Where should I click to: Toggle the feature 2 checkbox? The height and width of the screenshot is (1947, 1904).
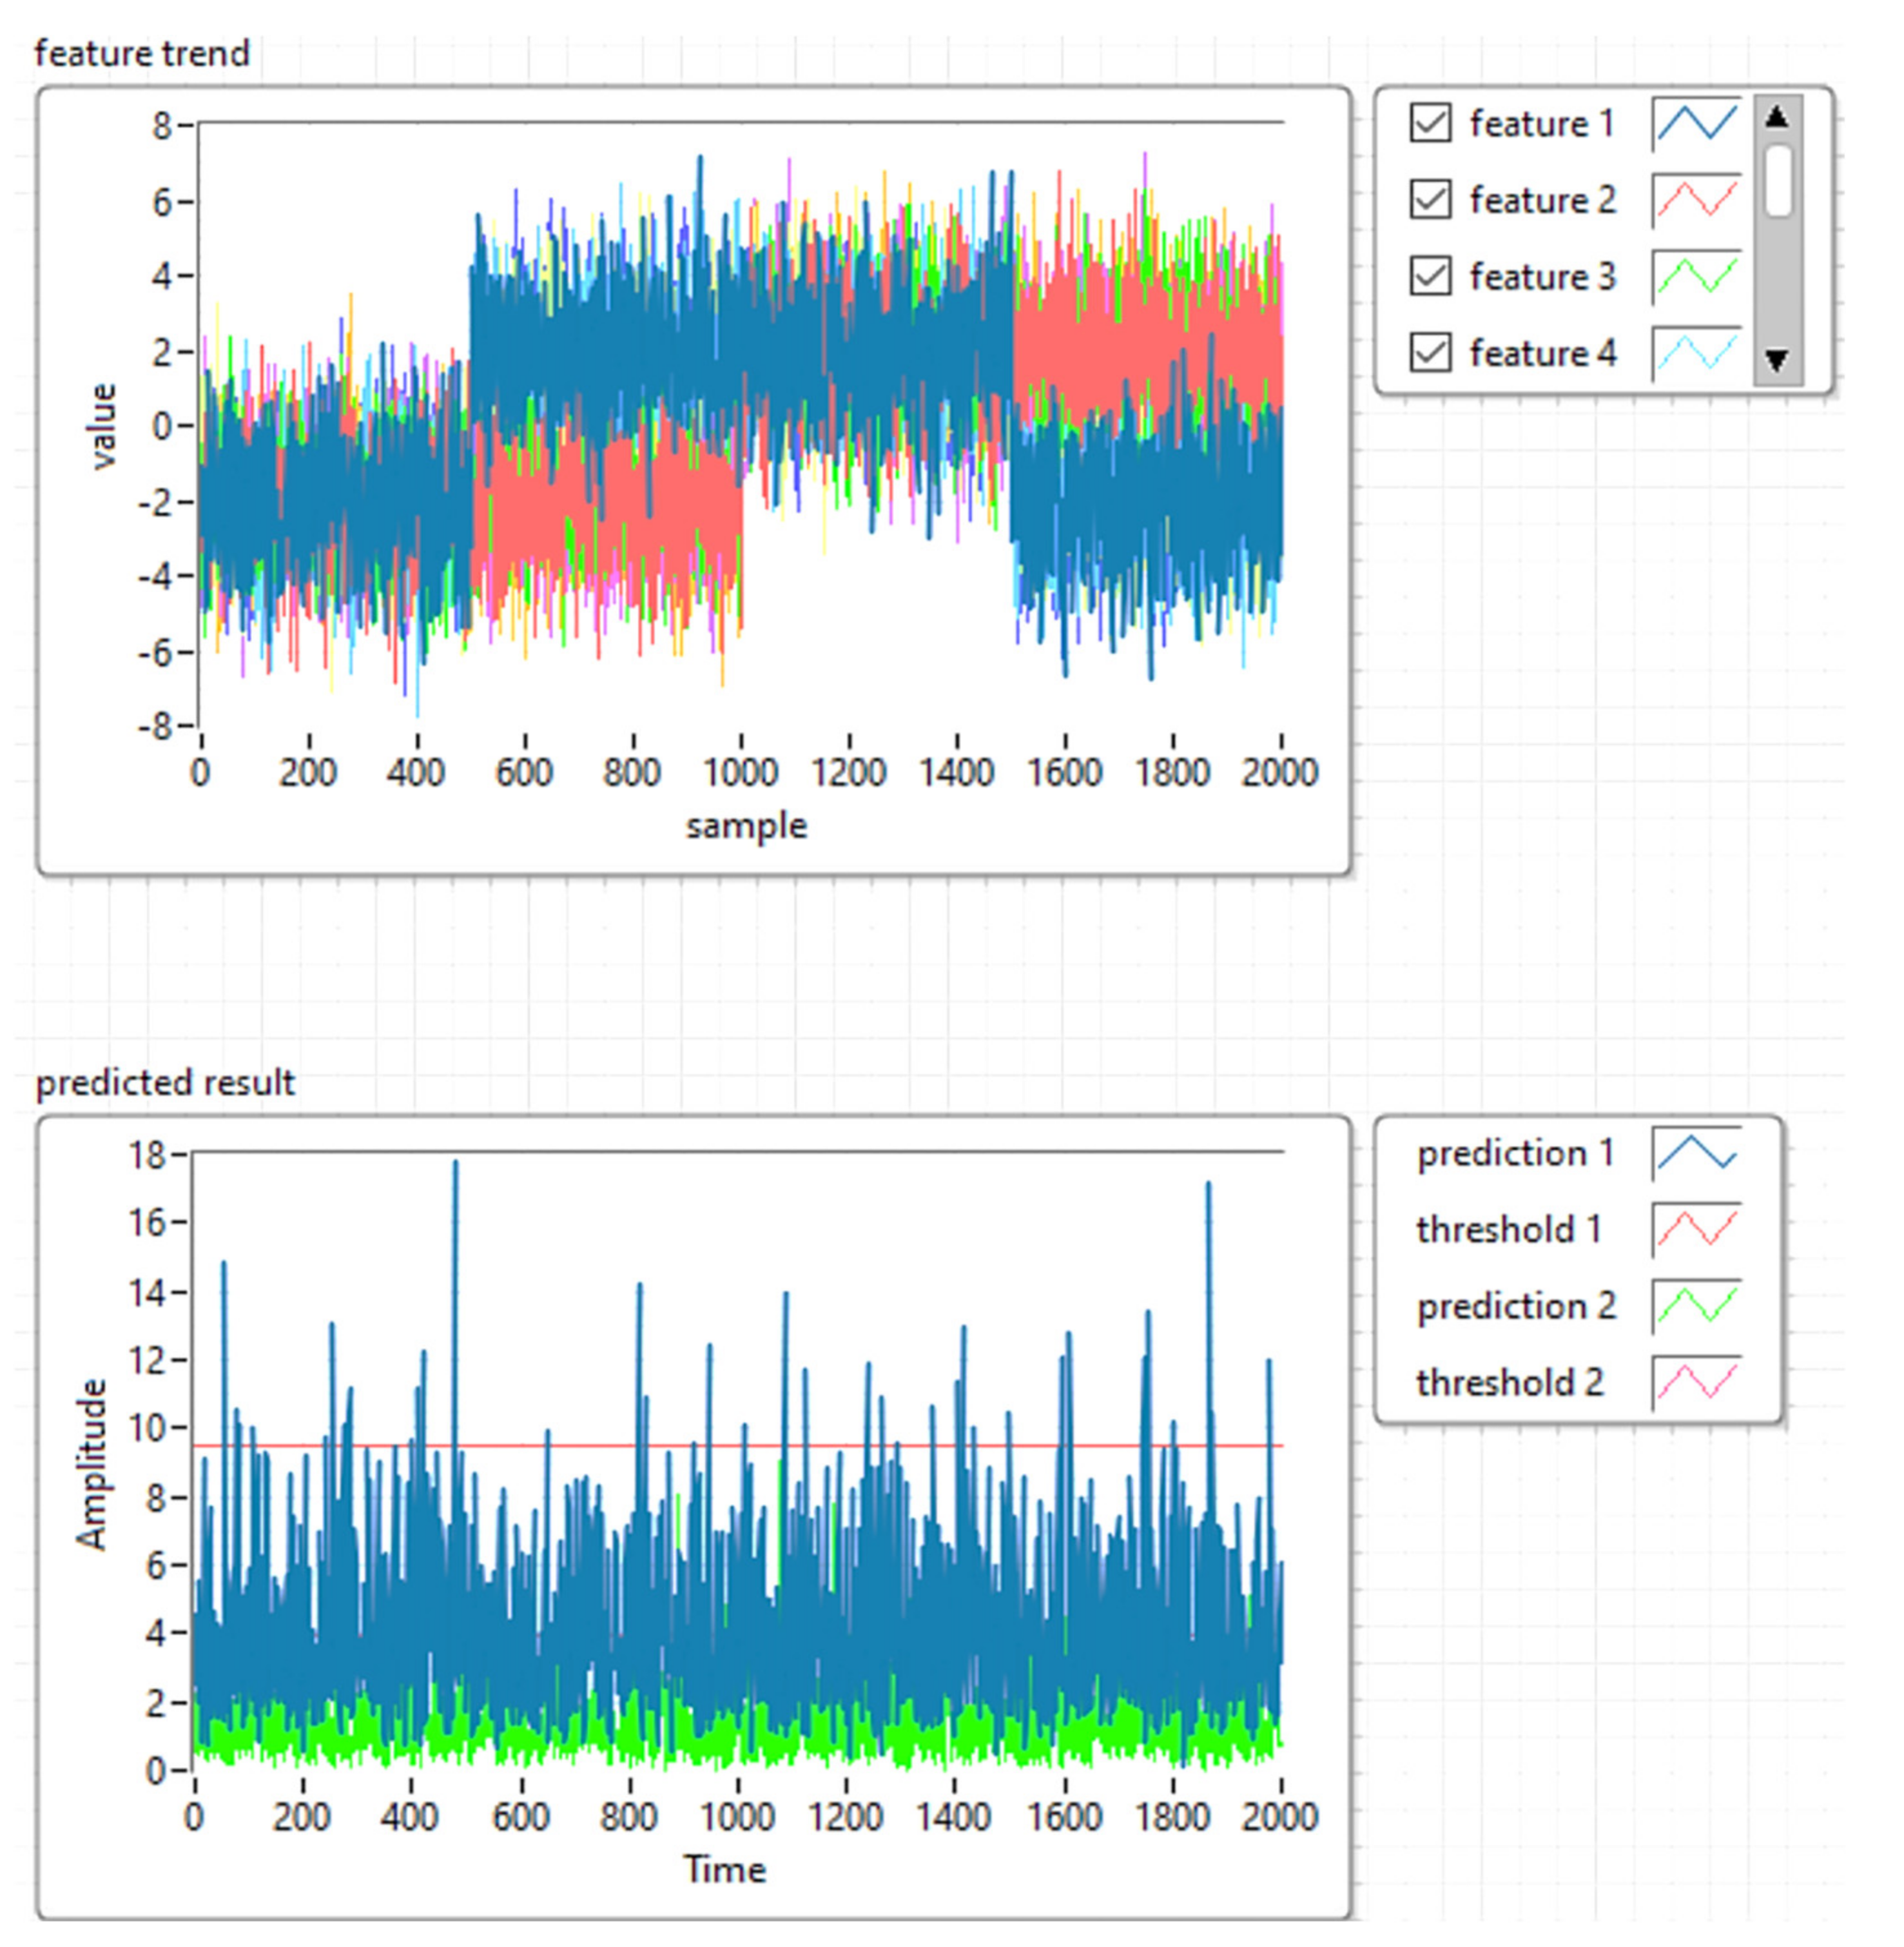point(1430,200)
